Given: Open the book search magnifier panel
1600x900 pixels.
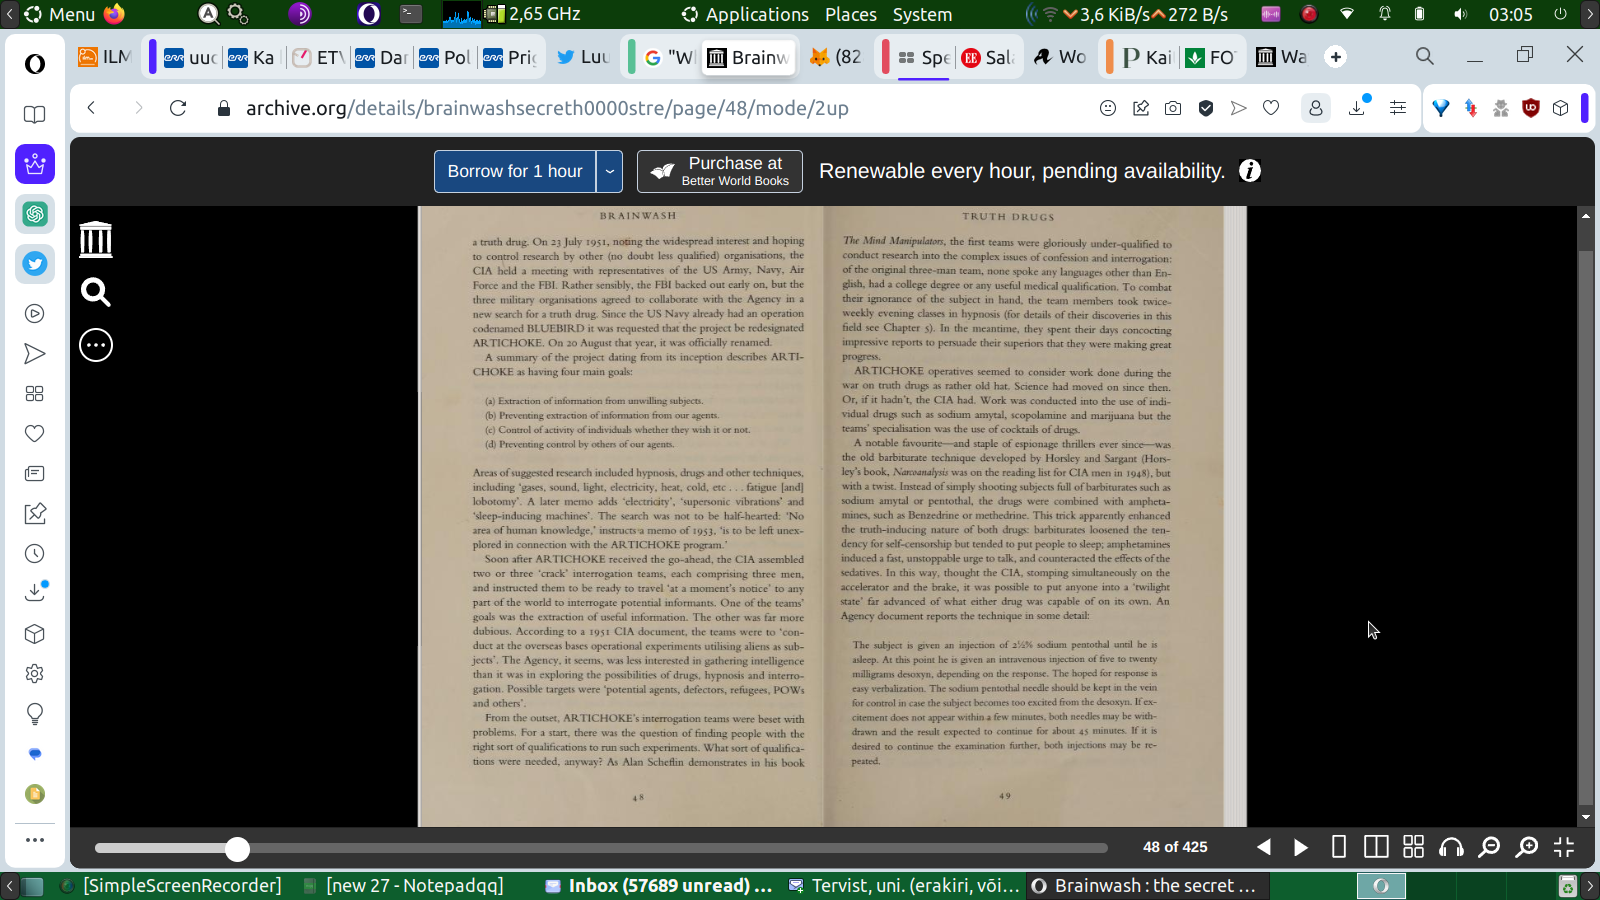Looking at the screenshot, I should point(96,292).
